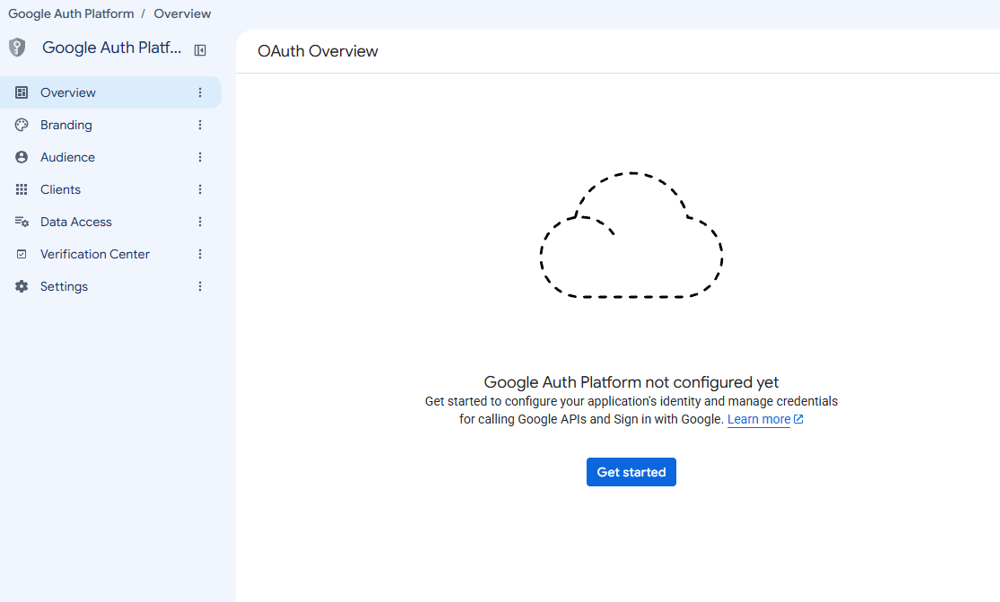Screen dimensions: 1000x602
Task: Click the Overview dashboard icon
Action: click(21, 92)
